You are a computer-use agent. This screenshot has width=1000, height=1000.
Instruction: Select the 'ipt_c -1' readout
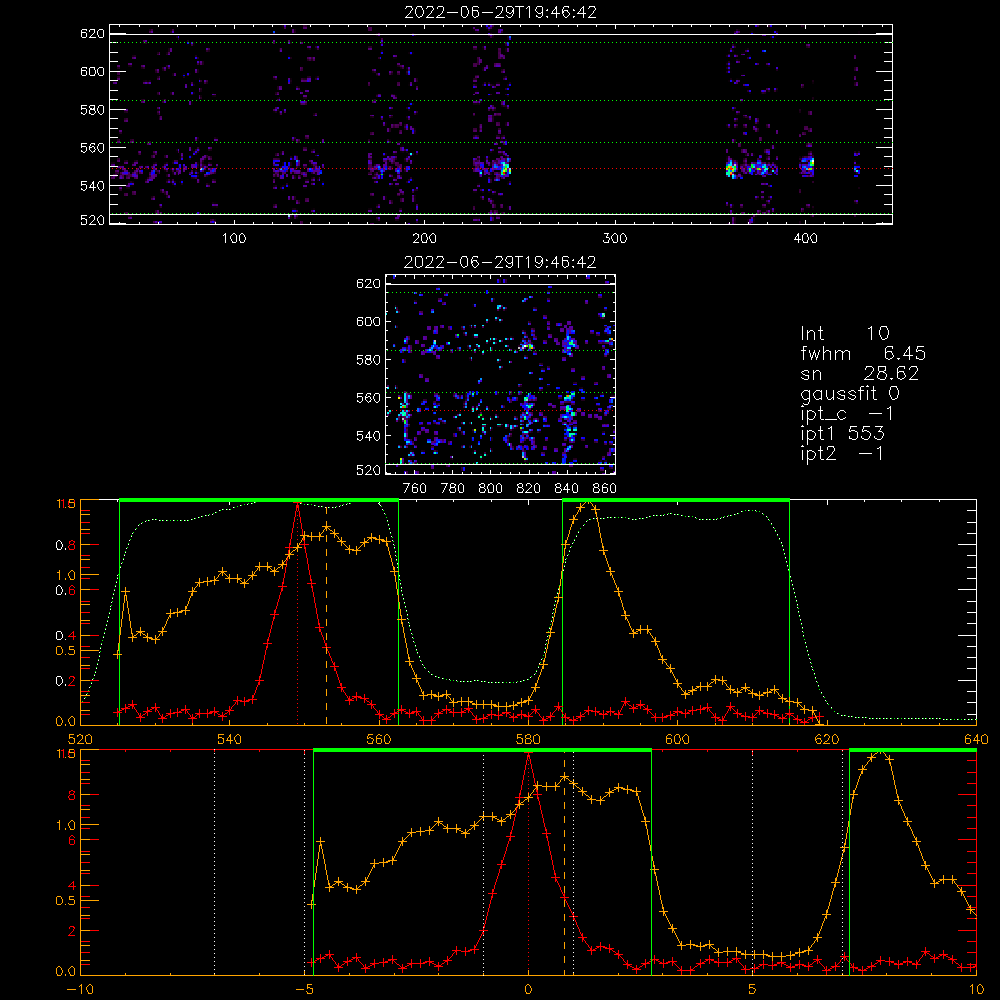coord(848,414)
